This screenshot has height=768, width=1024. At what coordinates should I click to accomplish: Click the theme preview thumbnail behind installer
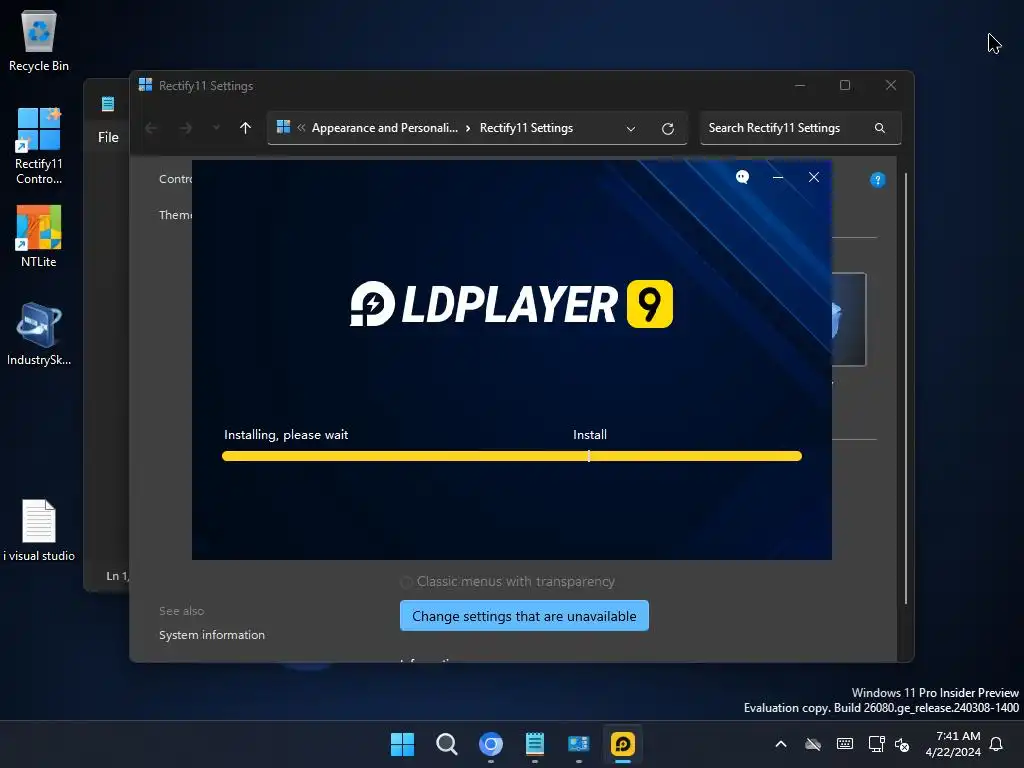click(x=849, y=319)
